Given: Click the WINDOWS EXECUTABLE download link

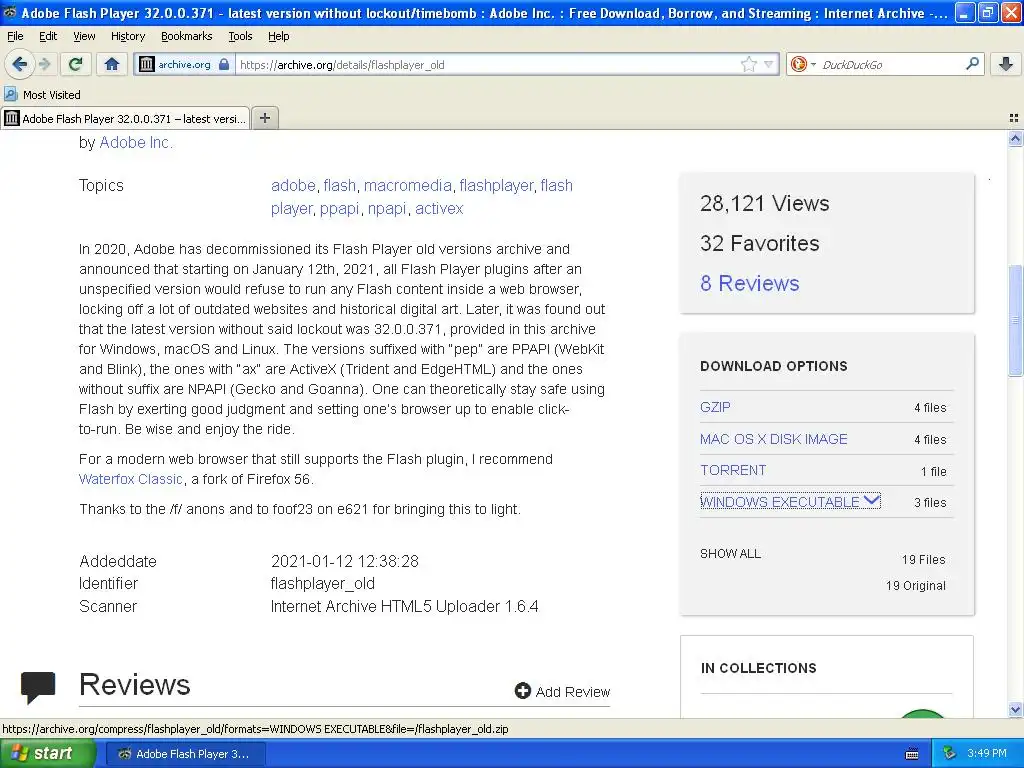Looking at the screenshot, I should pyautogui.click(x=780, y=502).
